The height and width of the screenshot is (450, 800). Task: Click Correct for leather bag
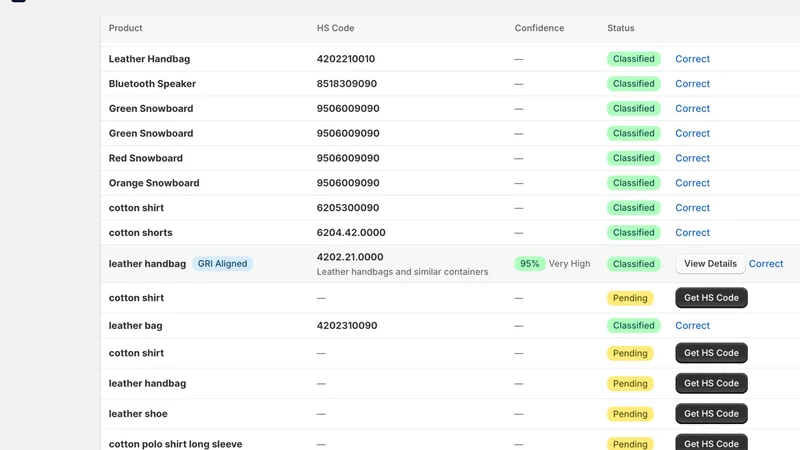(692, 326)
